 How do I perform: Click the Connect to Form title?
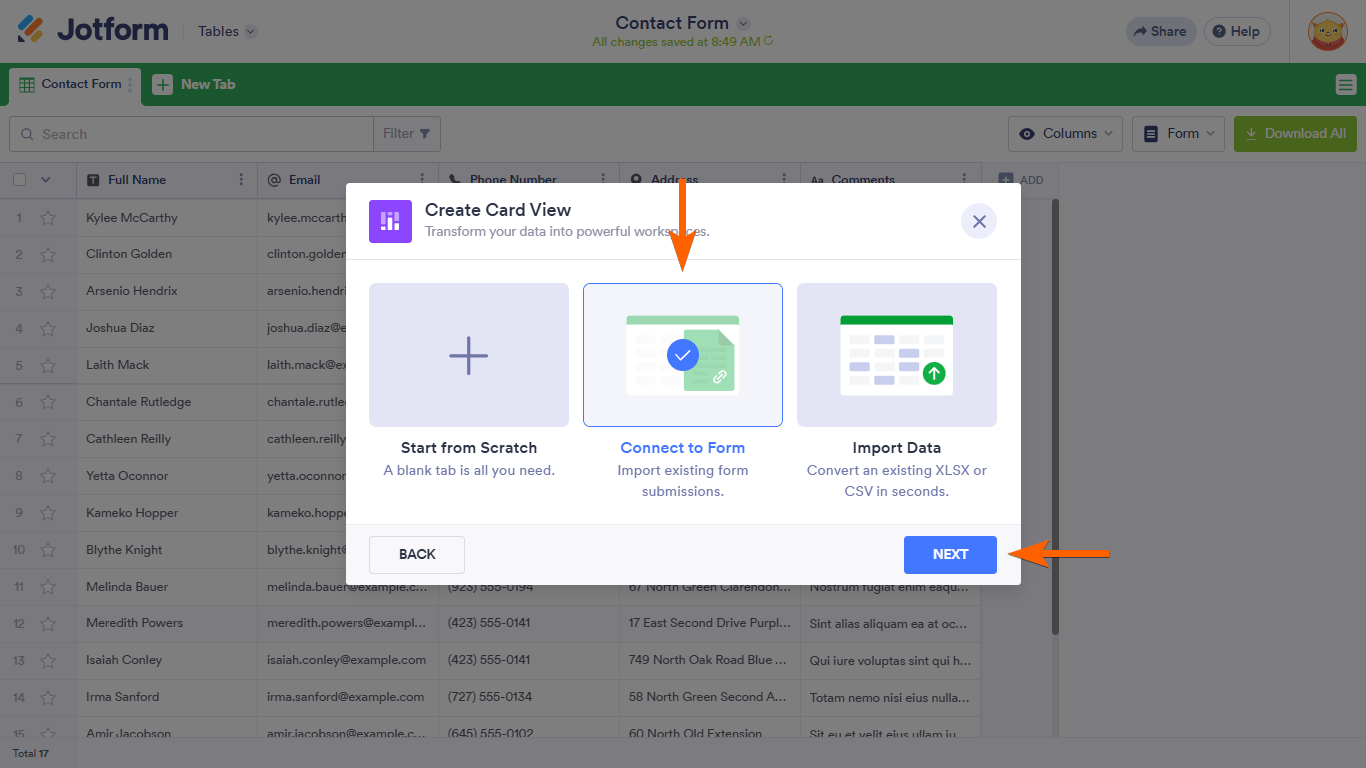[x=683, y=448]
